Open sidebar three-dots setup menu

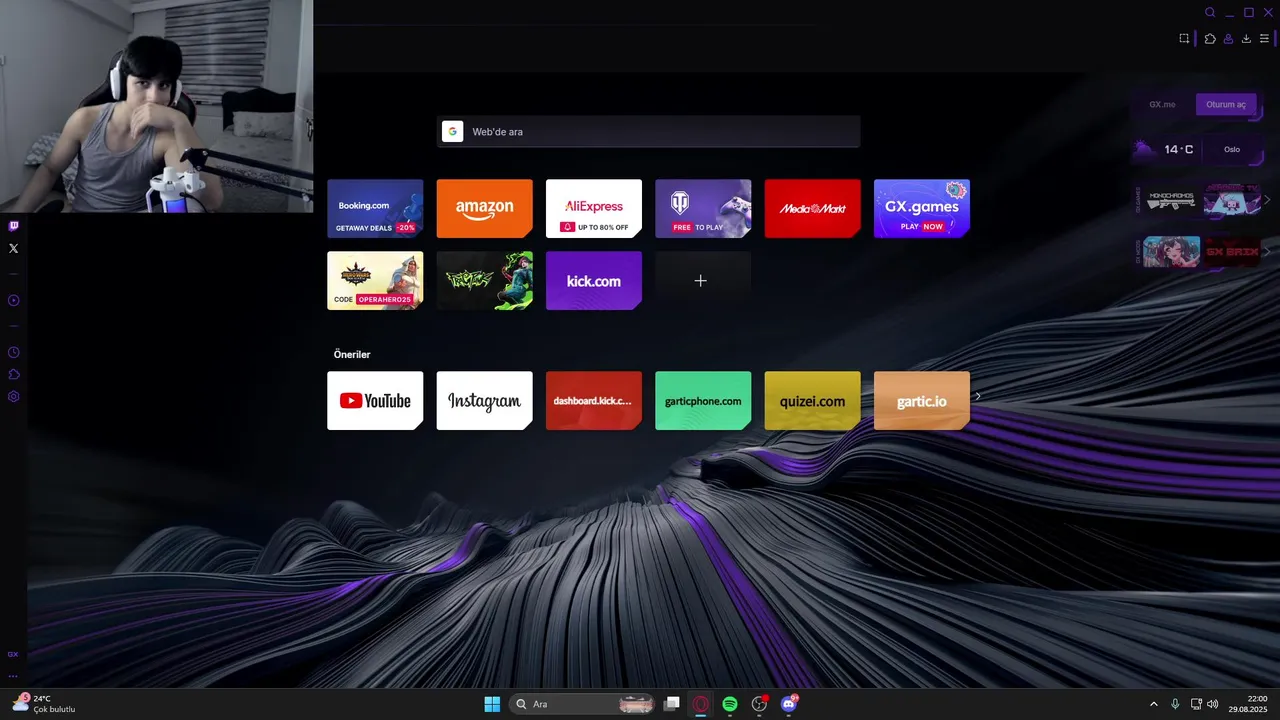point(13,675)
